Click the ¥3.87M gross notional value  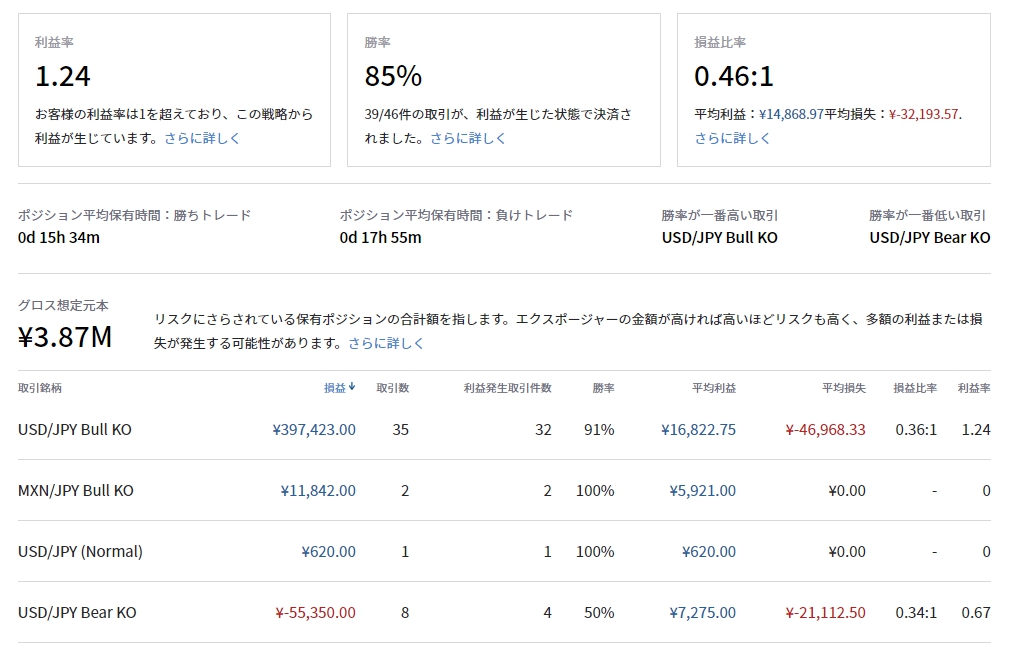pyautogui.click(x=65, y=337)
